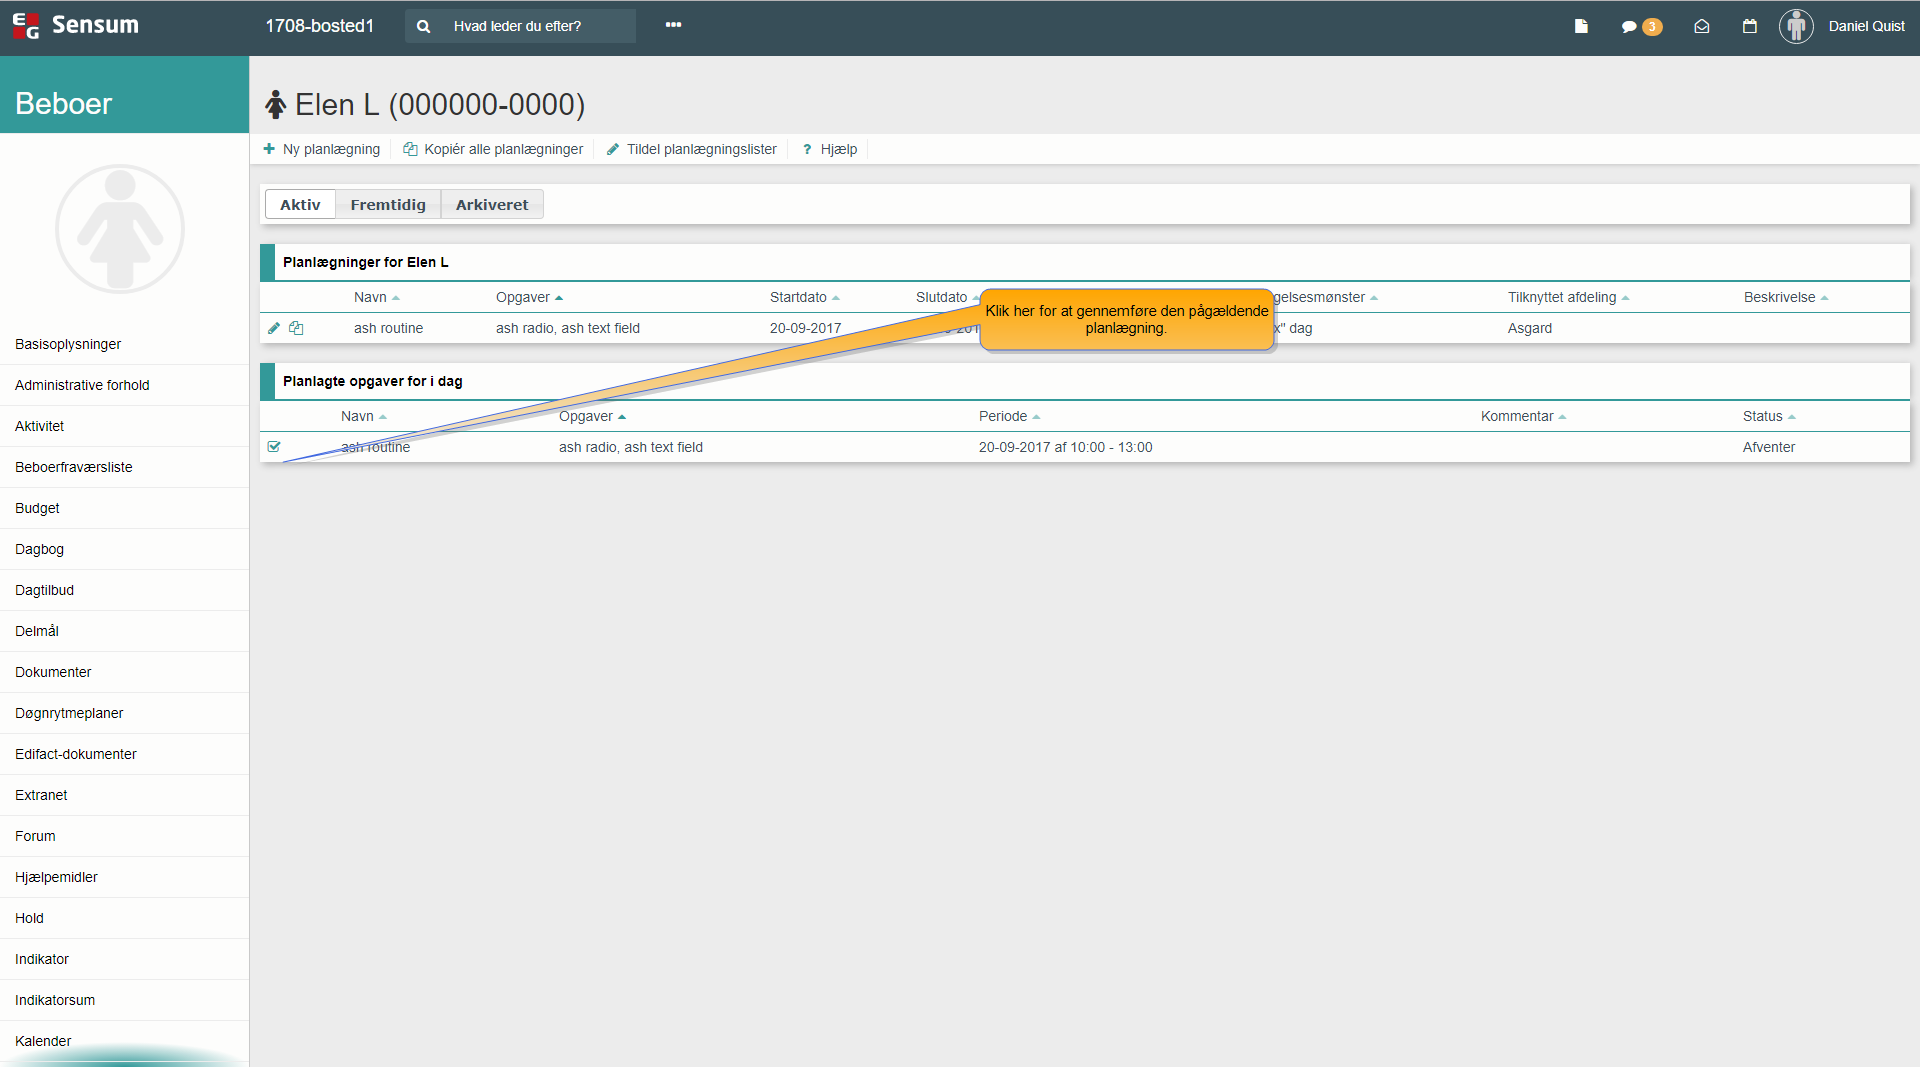Screen dimensions: 1920x1071
Task: Open Dokumenter in sidebar
Action: [x=124, y=672]
